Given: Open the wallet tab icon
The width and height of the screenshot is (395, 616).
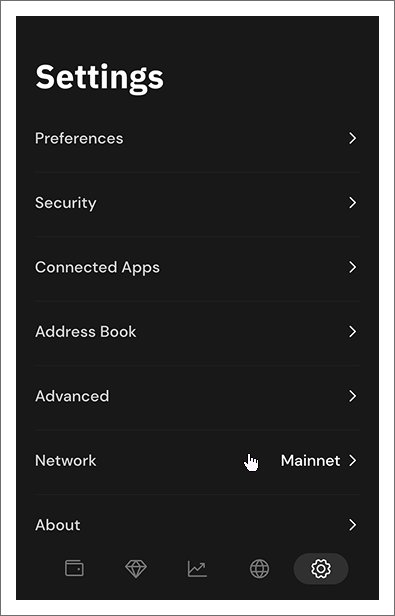Looking at the screenshot, I should 74,568.
